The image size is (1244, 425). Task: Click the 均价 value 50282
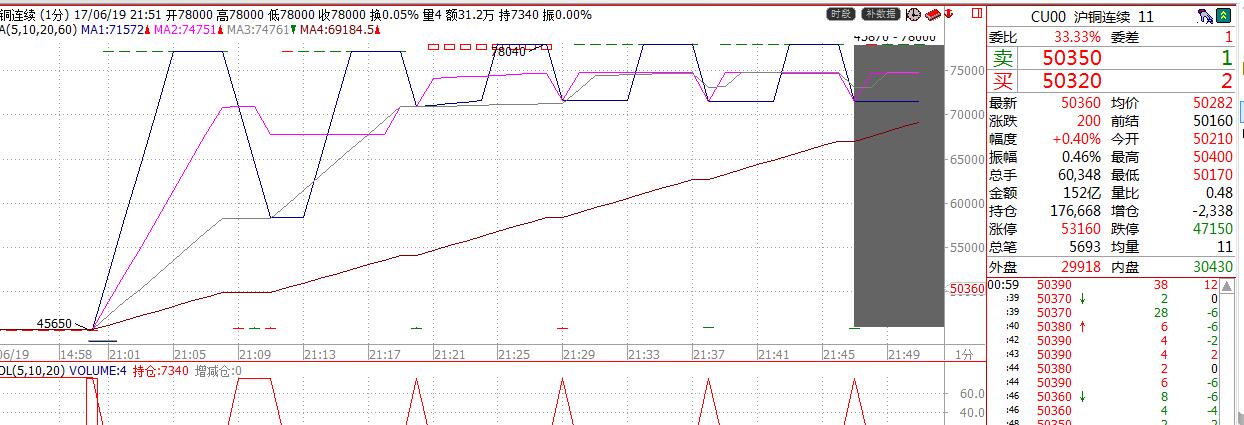click(1212, 103)
